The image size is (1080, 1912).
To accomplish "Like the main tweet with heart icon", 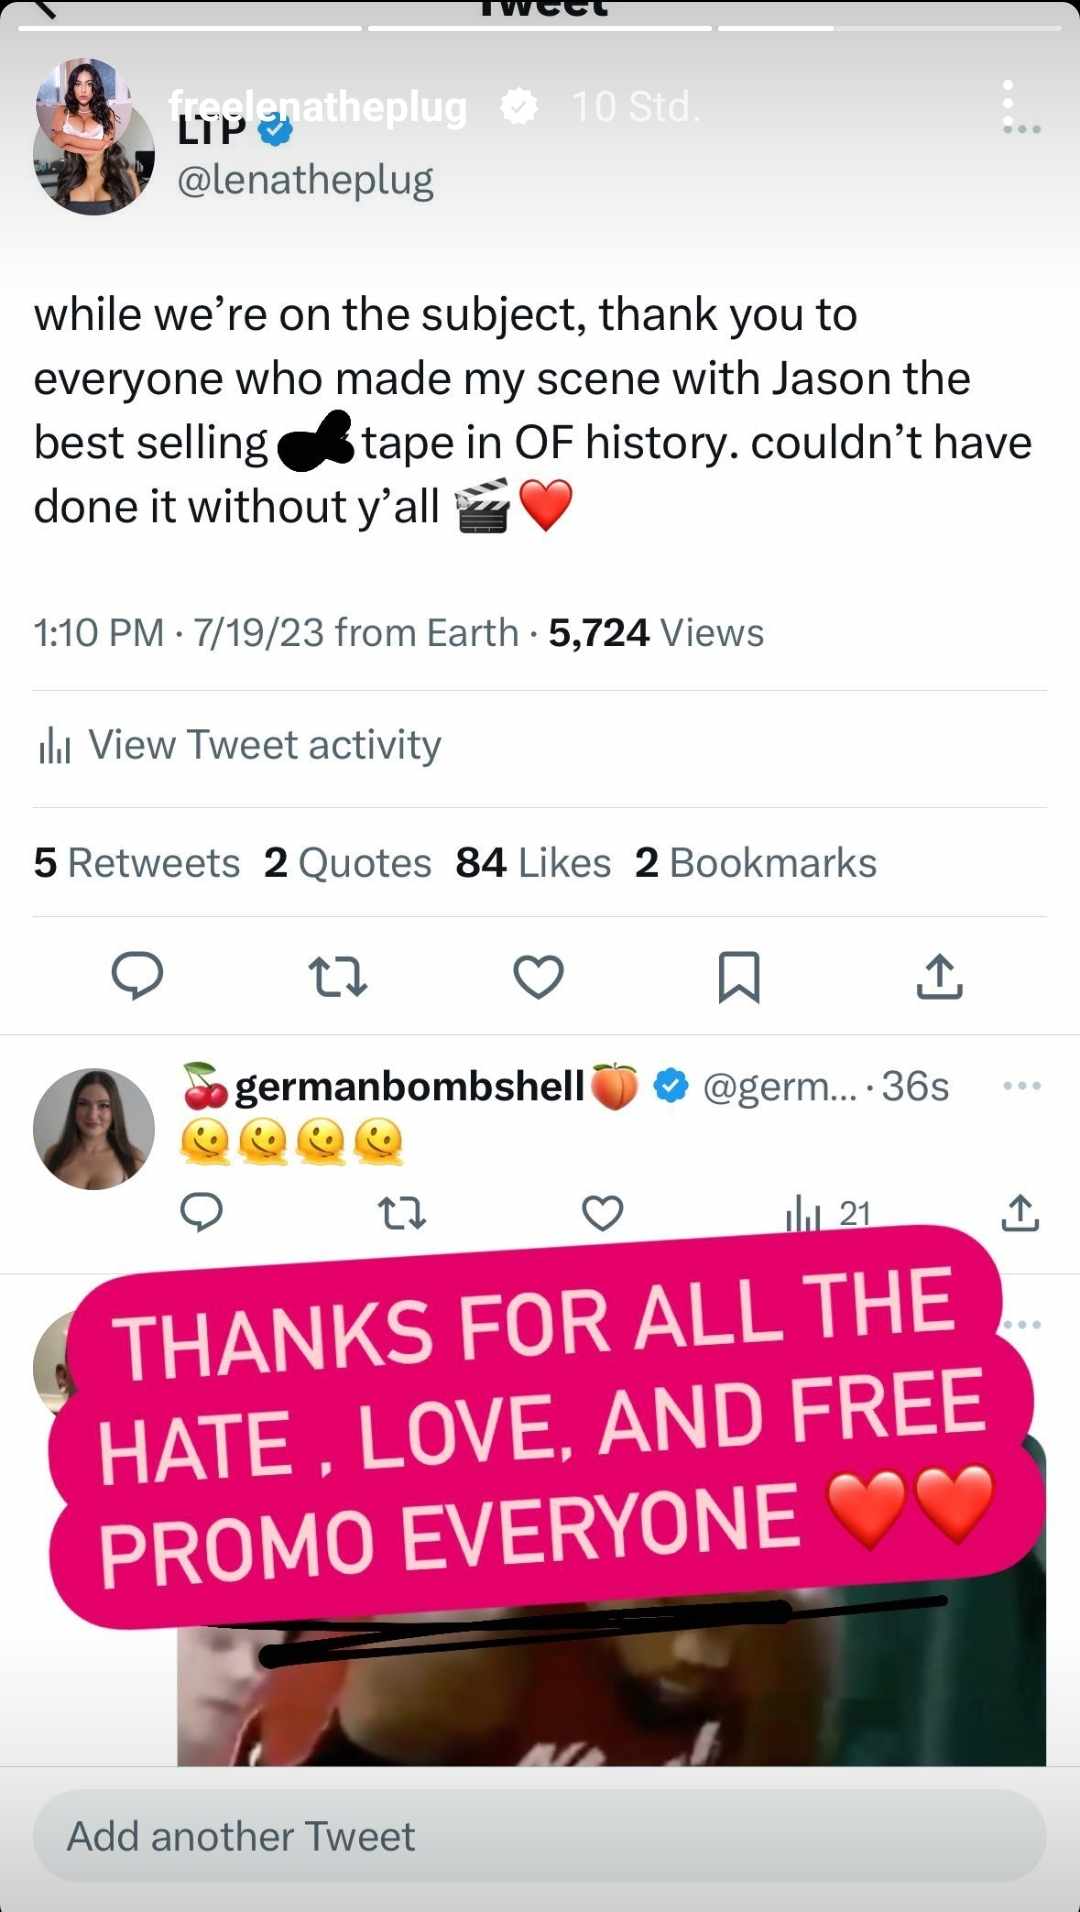I will (x=538, y=977).
